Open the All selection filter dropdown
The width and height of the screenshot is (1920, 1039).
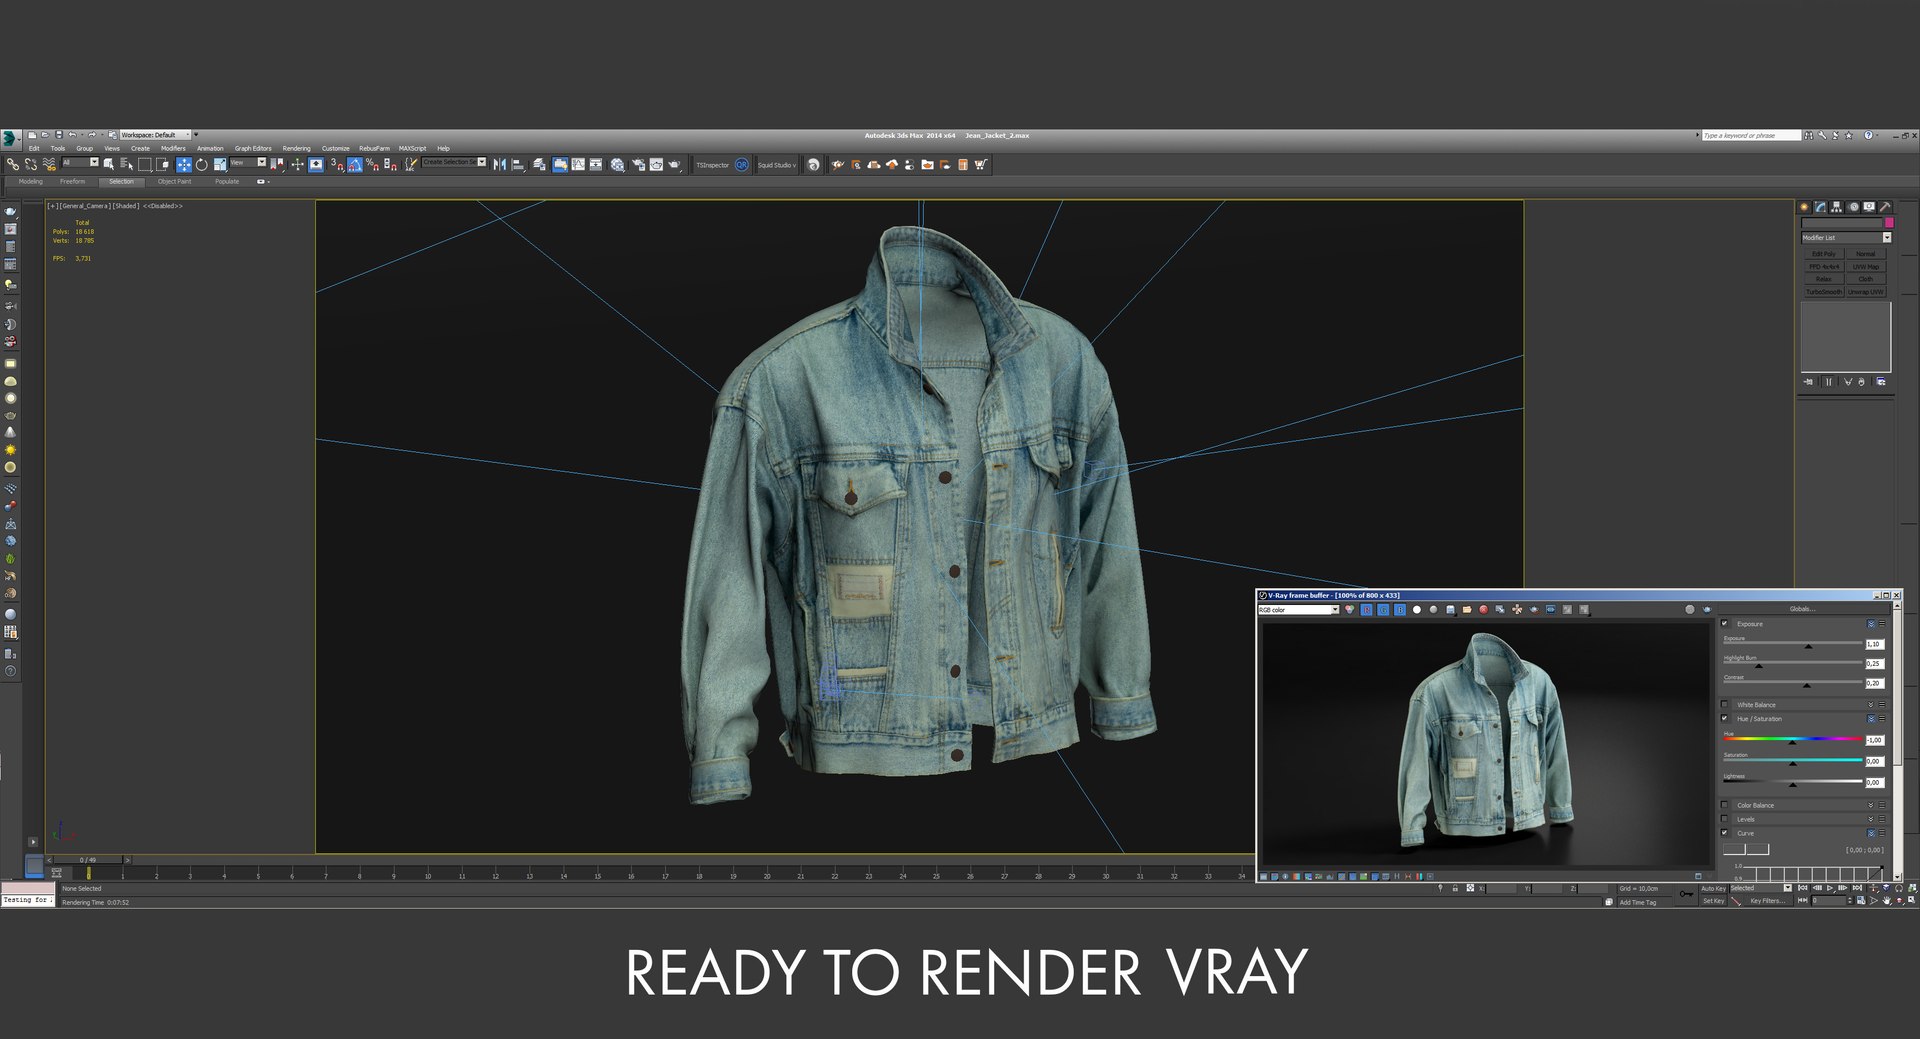pyautogui.click(x=80, y=162)
